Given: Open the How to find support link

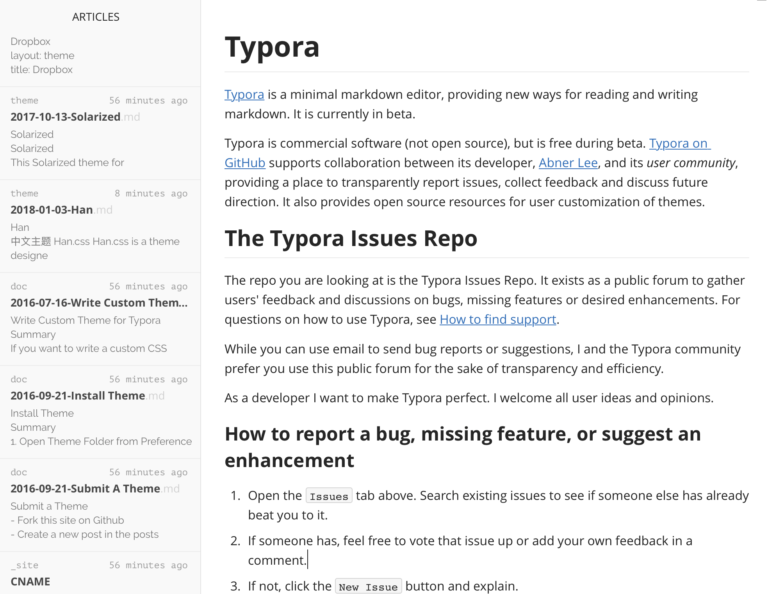Looking at the screenshot, I should (x=497, y=320).
